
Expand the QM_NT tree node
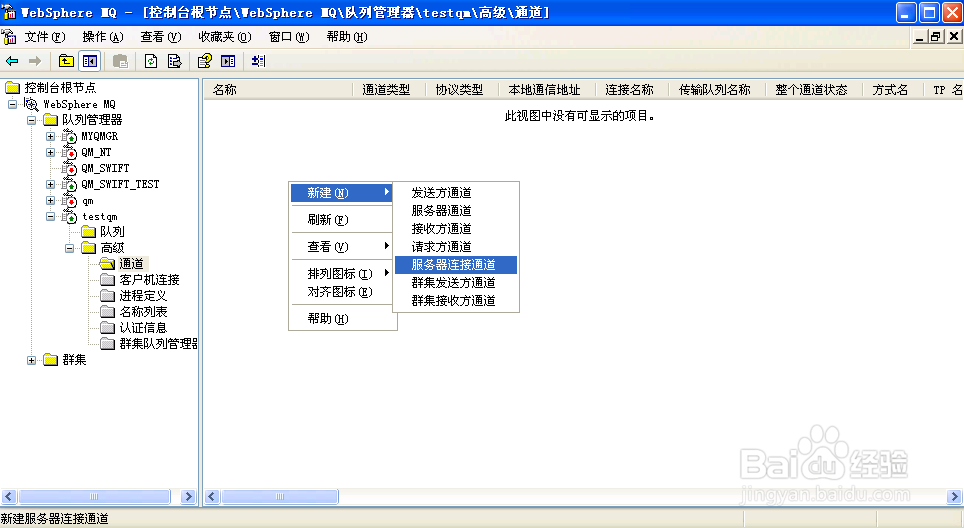click(x=50, y=152)
